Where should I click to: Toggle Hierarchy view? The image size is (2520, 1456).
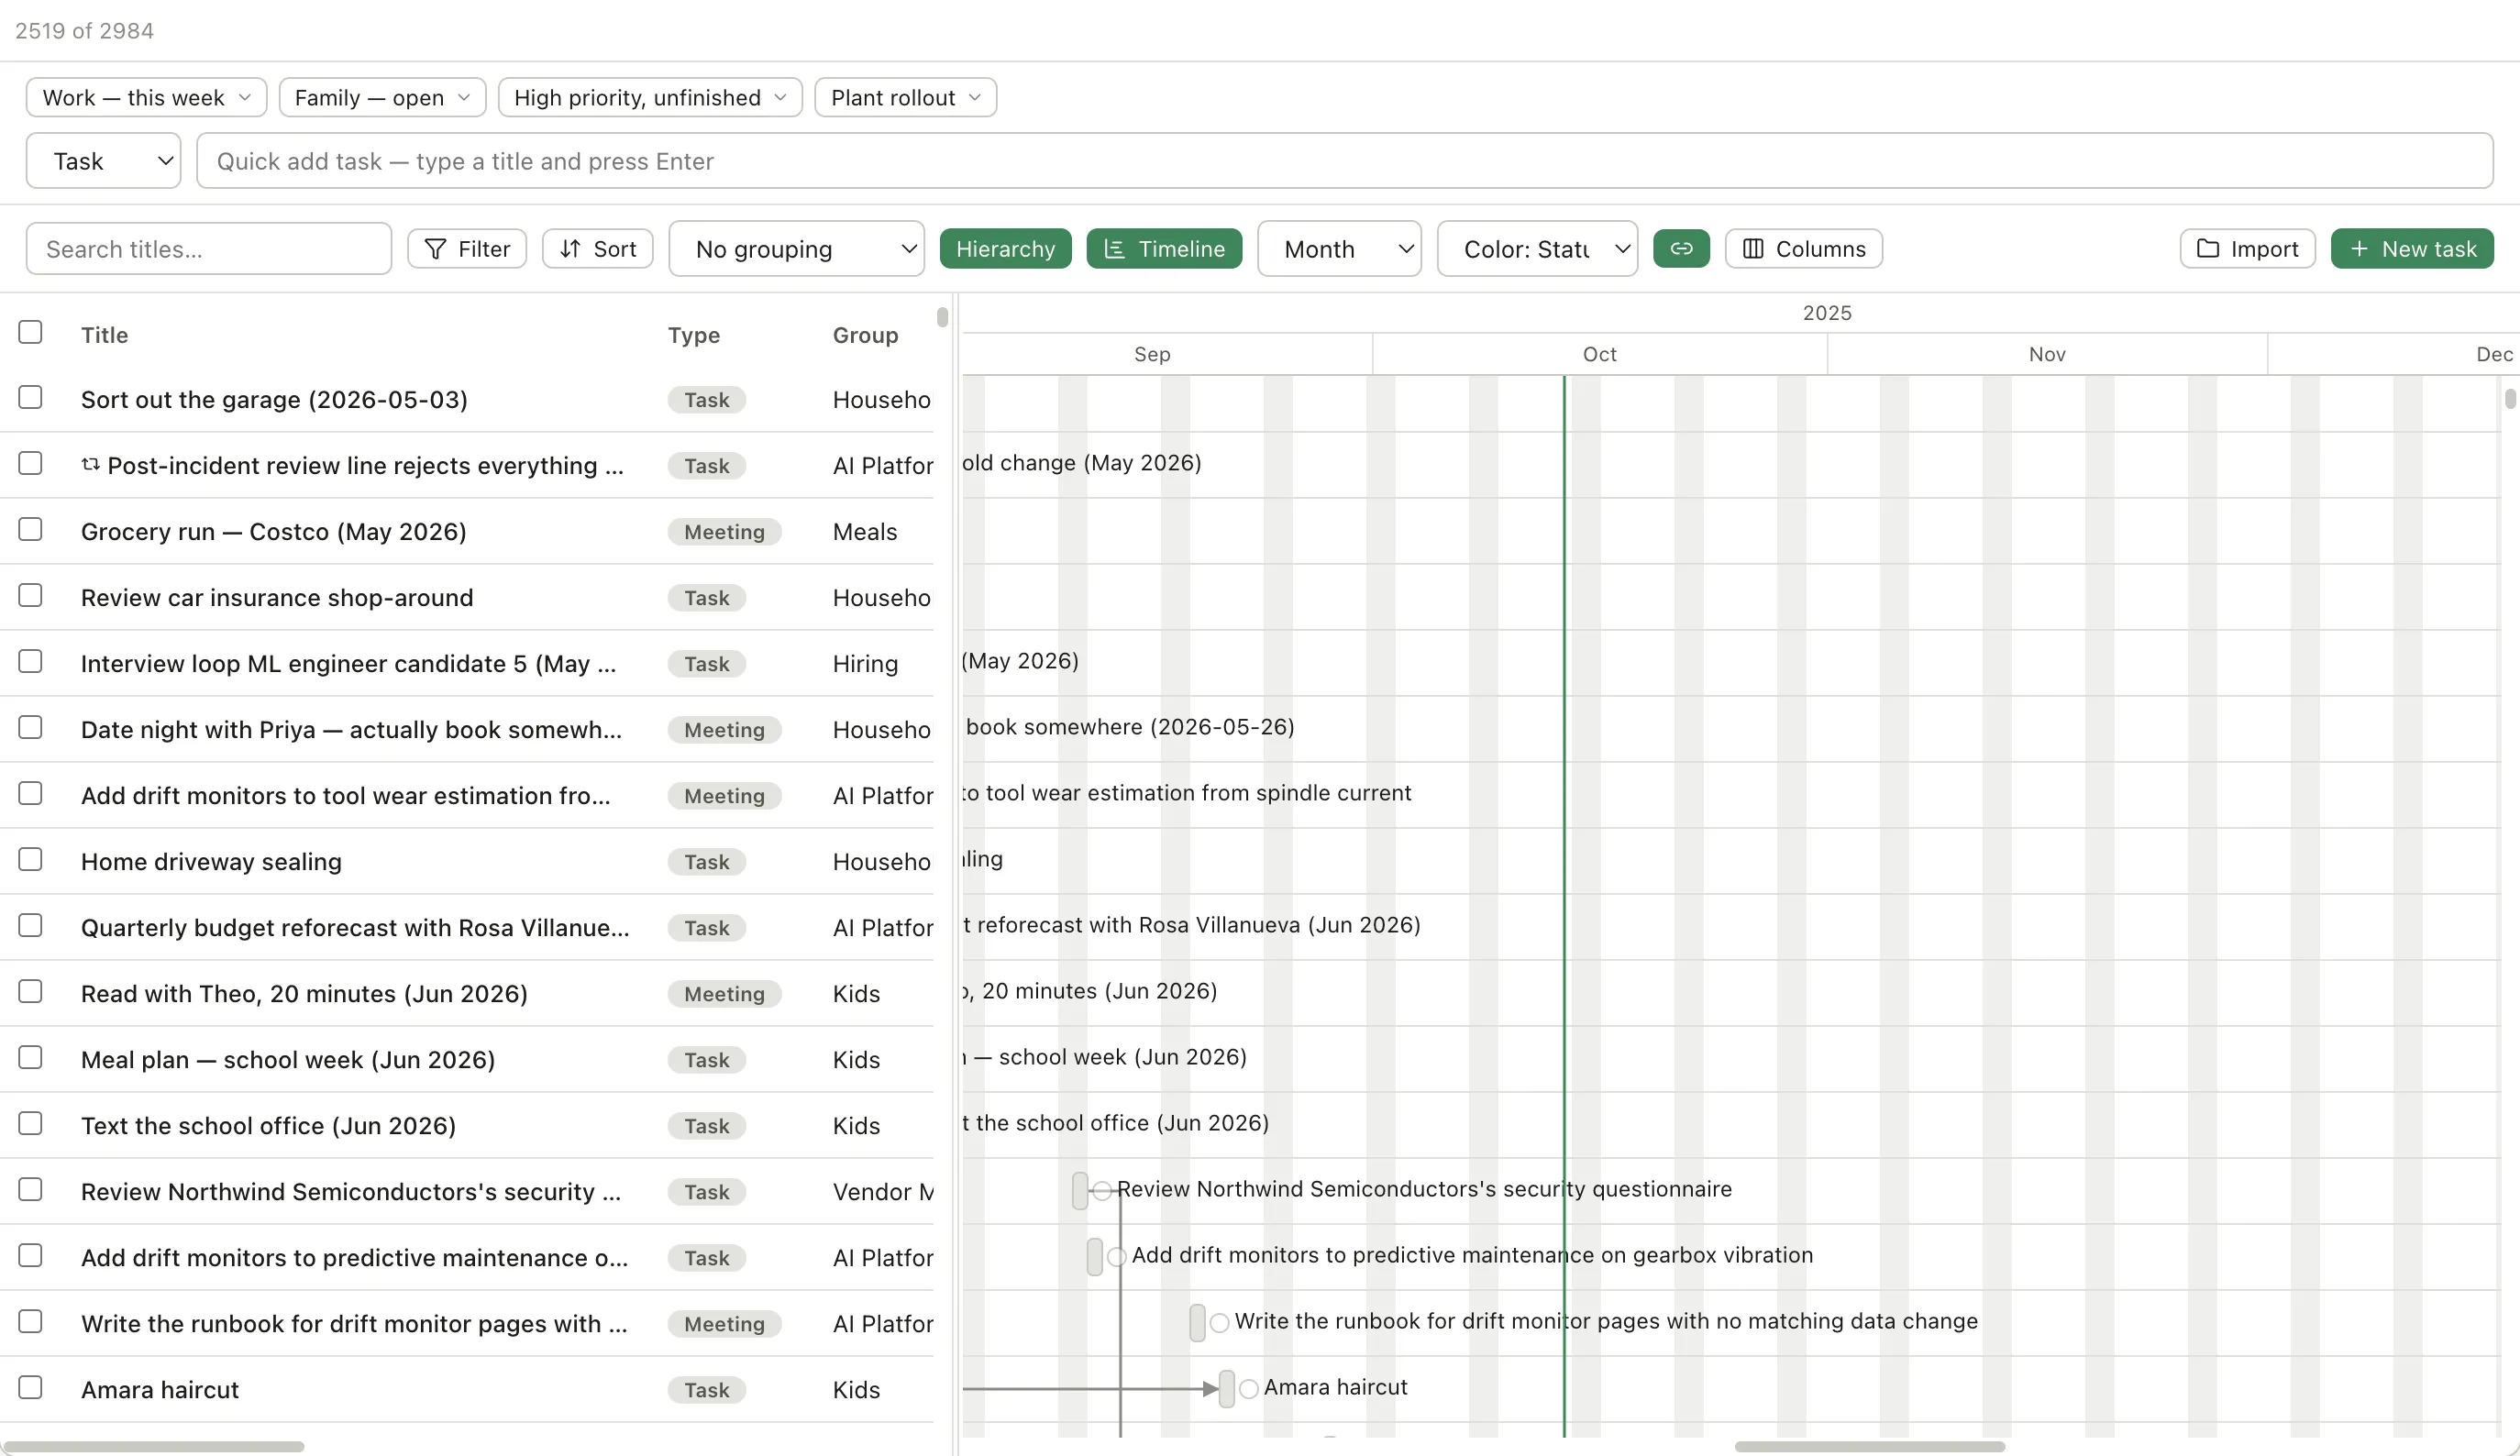(x=1005, y=249)
